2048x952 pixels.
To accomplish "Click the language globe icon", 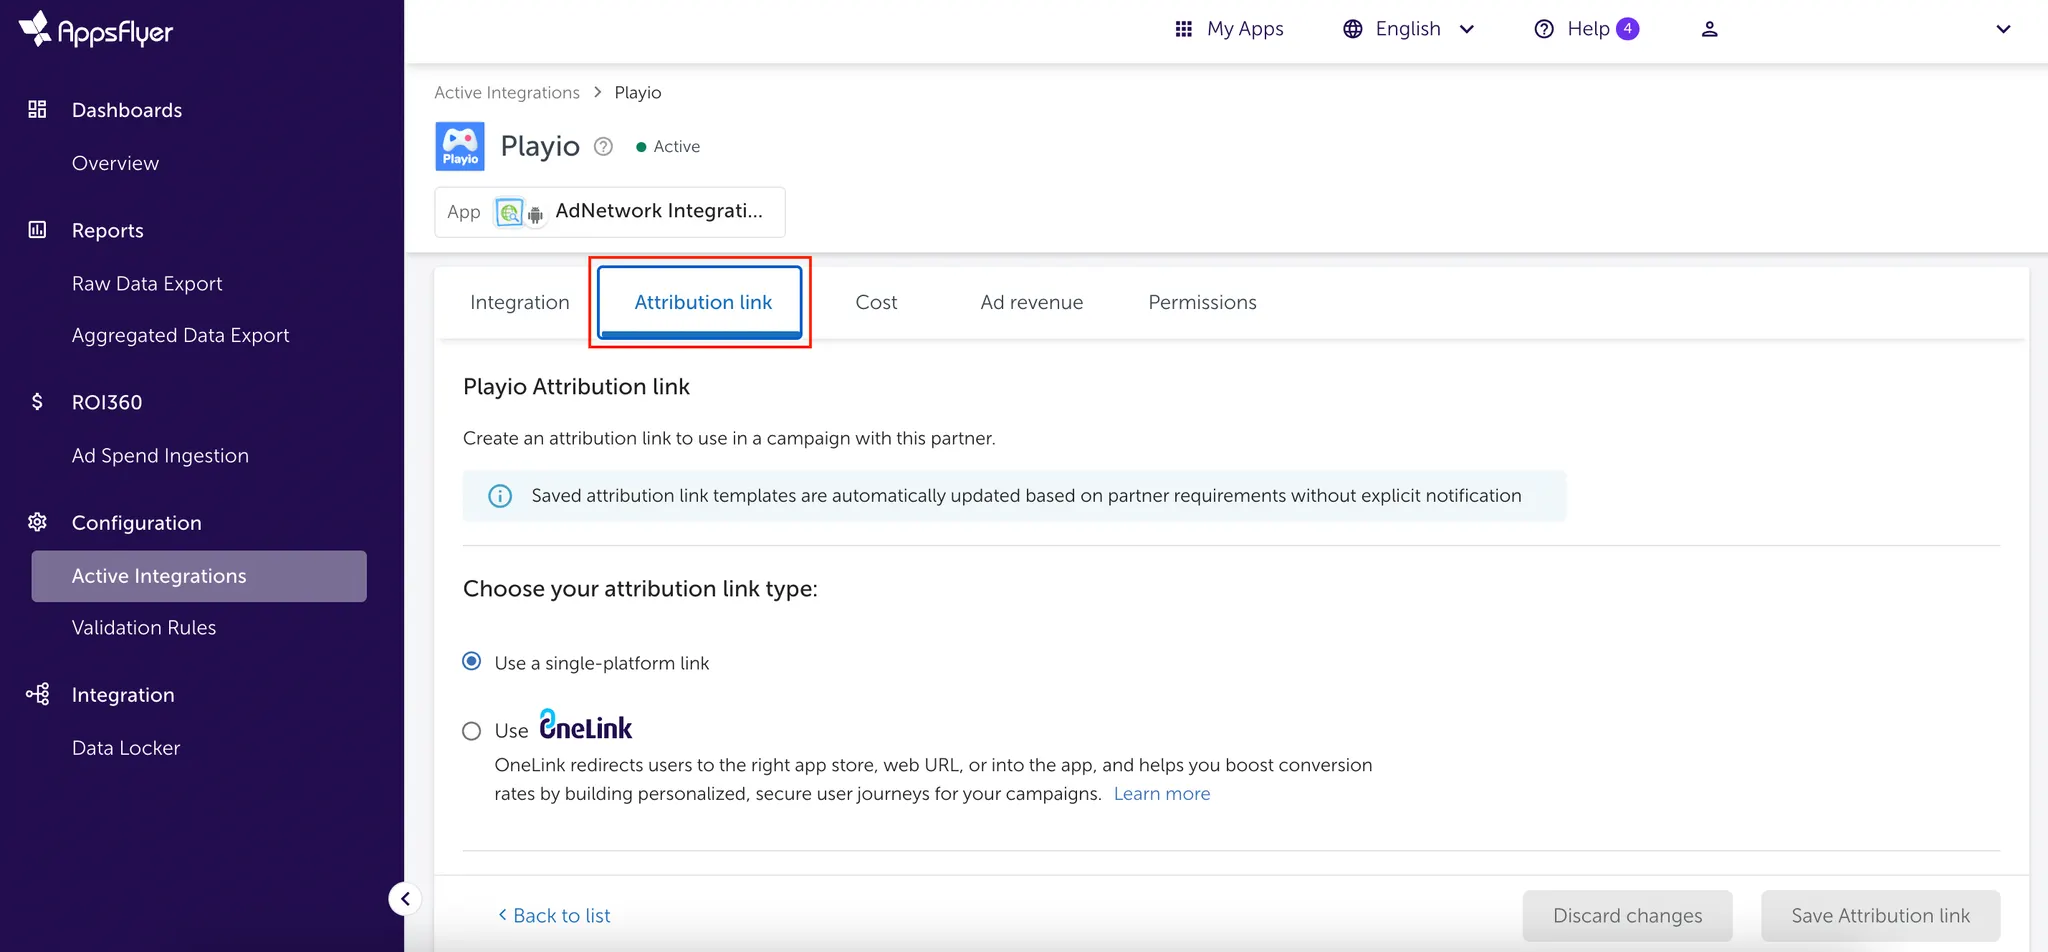I will (1353, 29).
